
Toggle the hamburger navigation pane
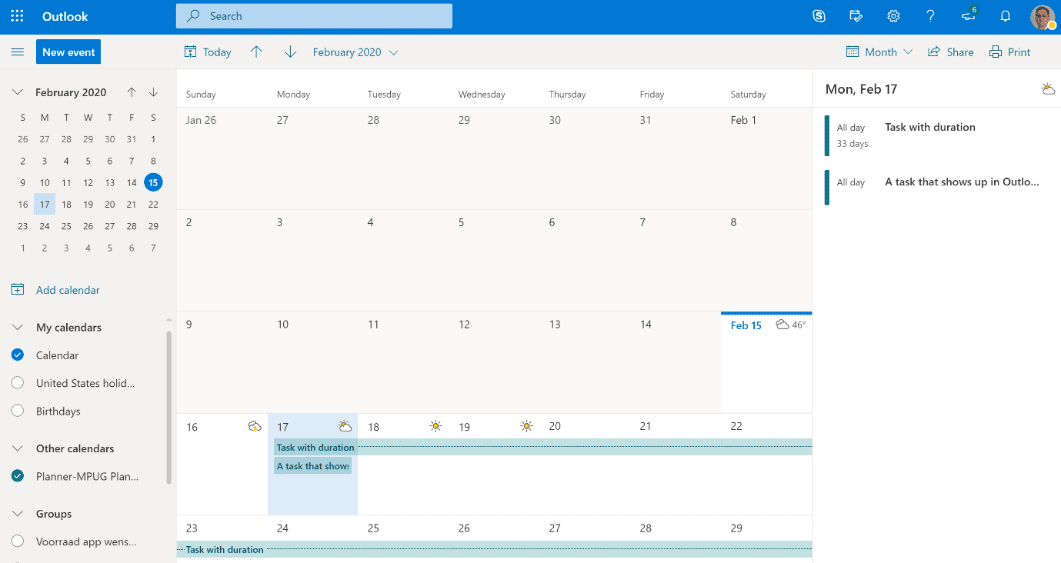pyautogui.click(x=18, y=52)
